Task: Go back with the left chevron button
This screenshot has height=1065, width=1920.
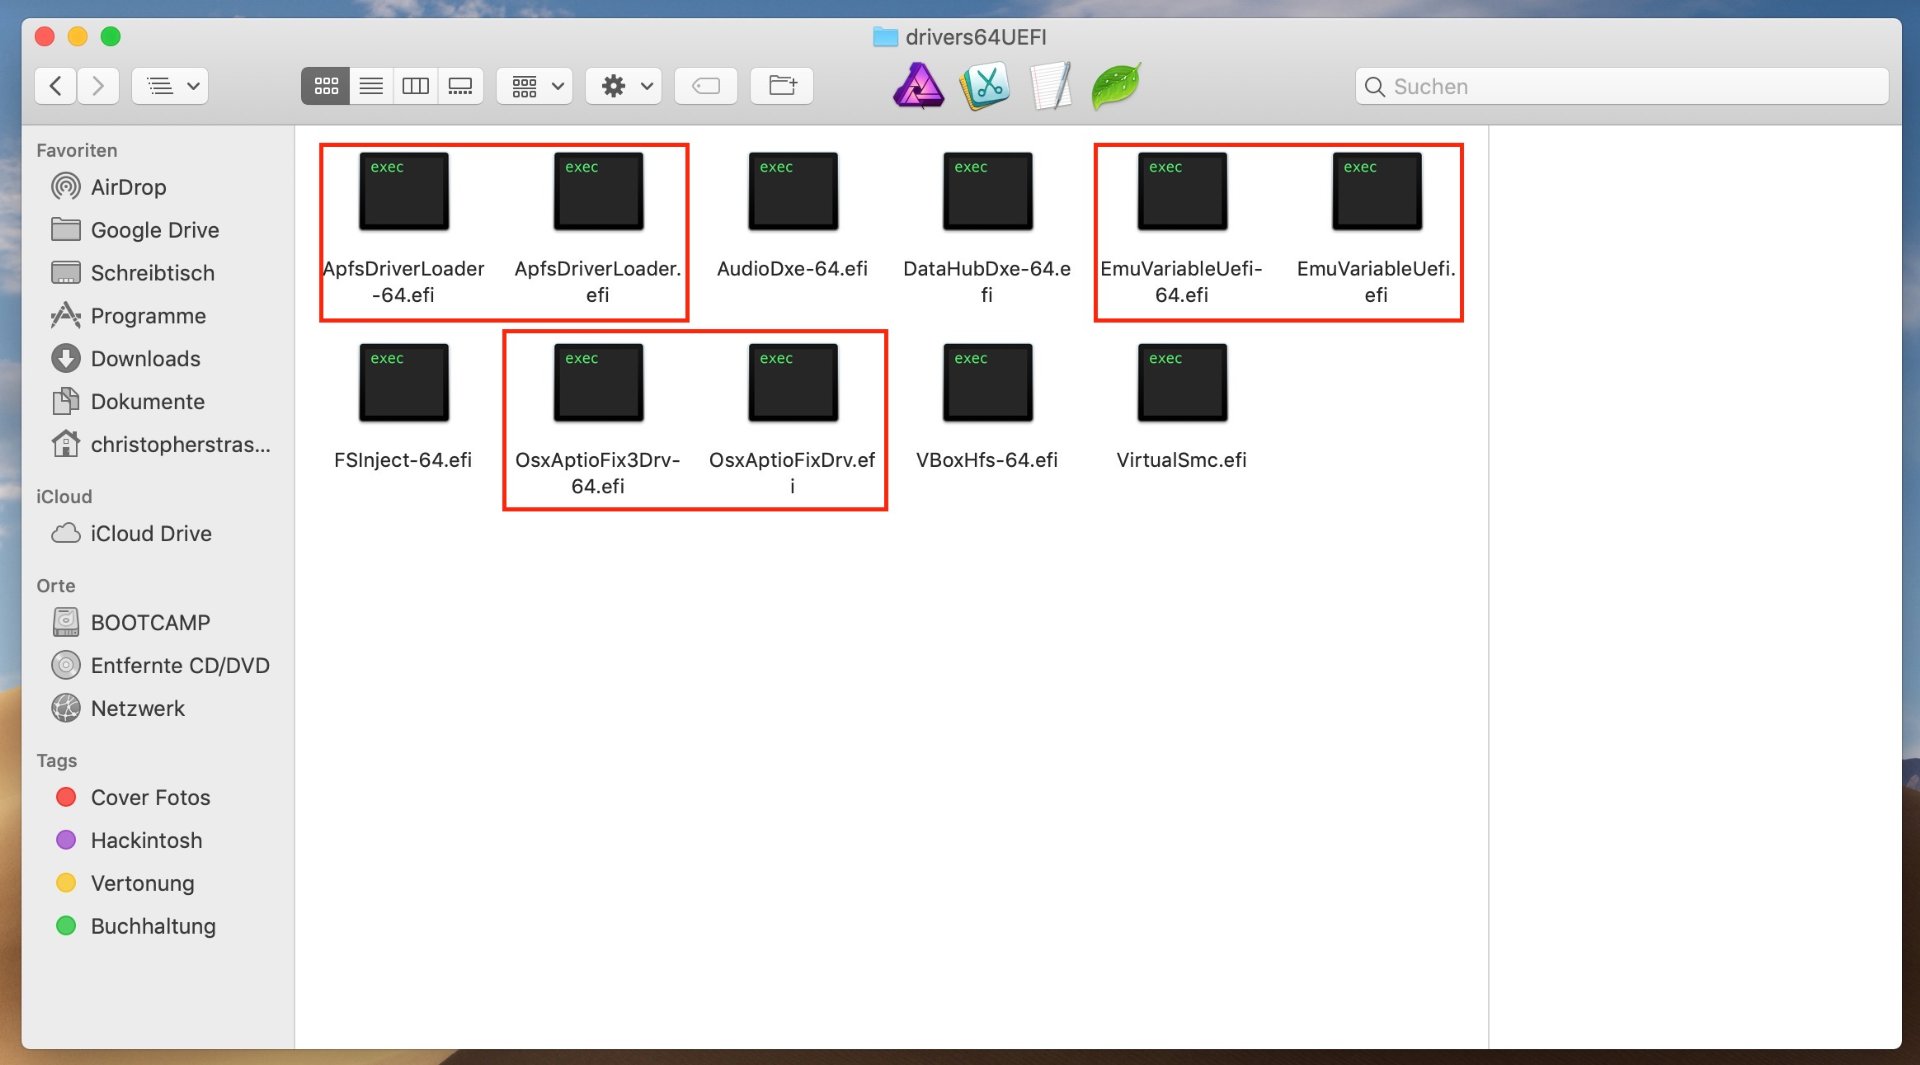Action: click(56, 86)
